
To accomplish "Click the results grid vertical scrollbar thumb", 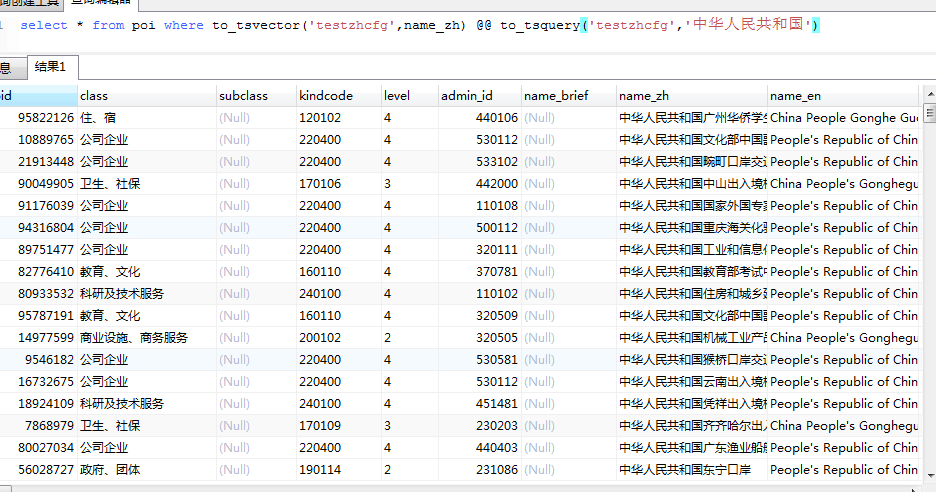I will tap(930, 113).
